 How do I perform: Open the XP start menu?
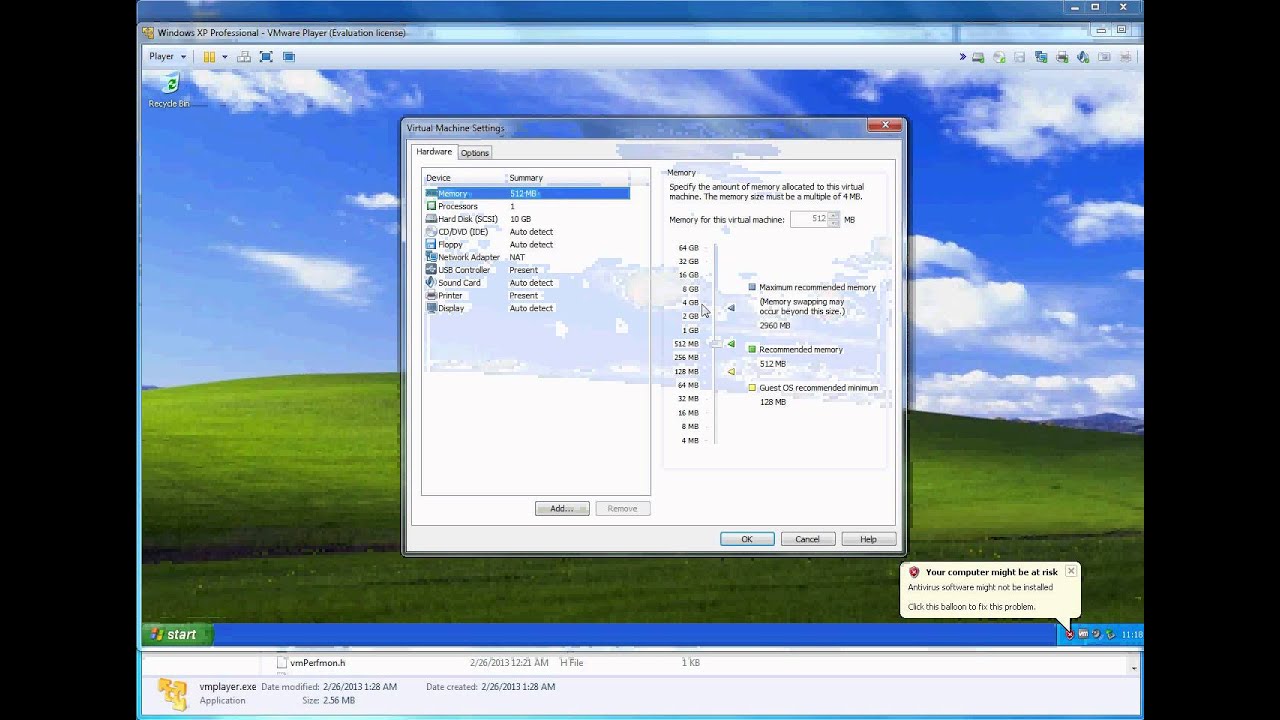[177, 634]
